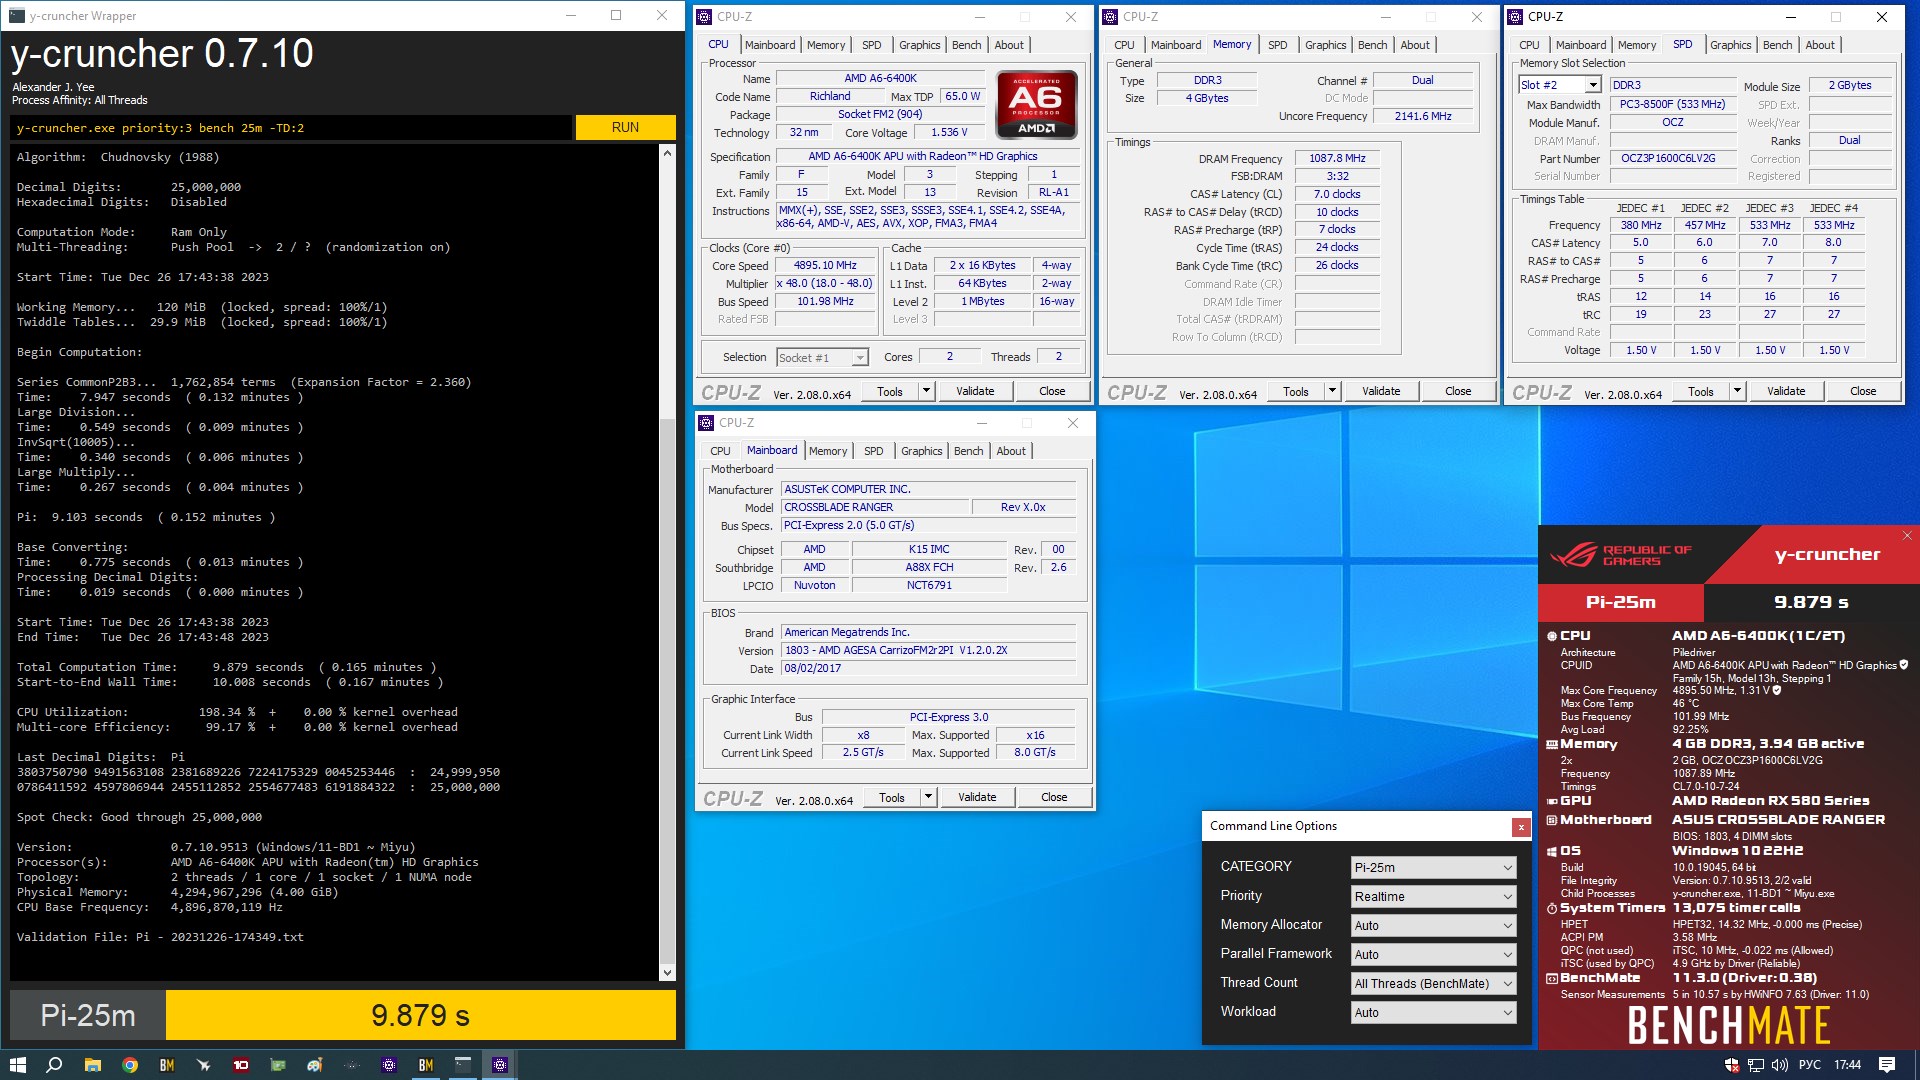Click y-cruncher Wrapper title bar icon
Screen dimensions: 1920x1080
(17, 15)
